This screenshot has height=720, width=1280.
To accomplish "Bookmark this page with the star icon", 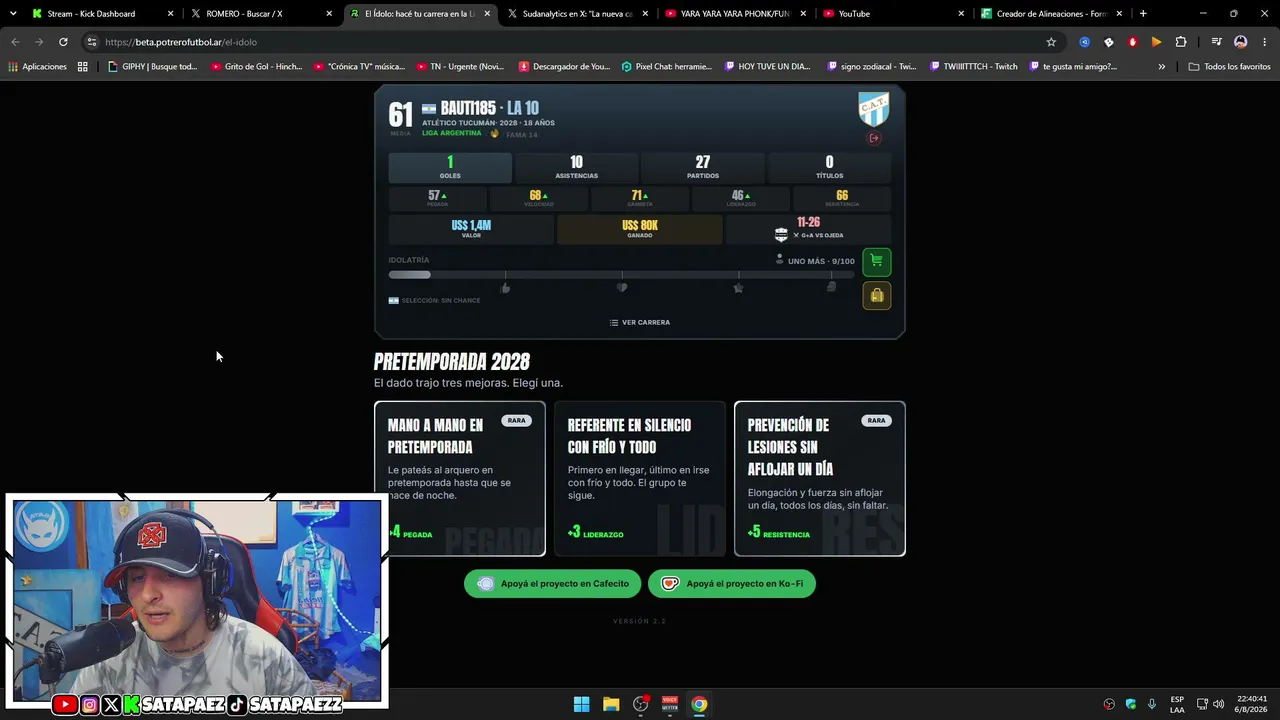I will (1051, 42).
